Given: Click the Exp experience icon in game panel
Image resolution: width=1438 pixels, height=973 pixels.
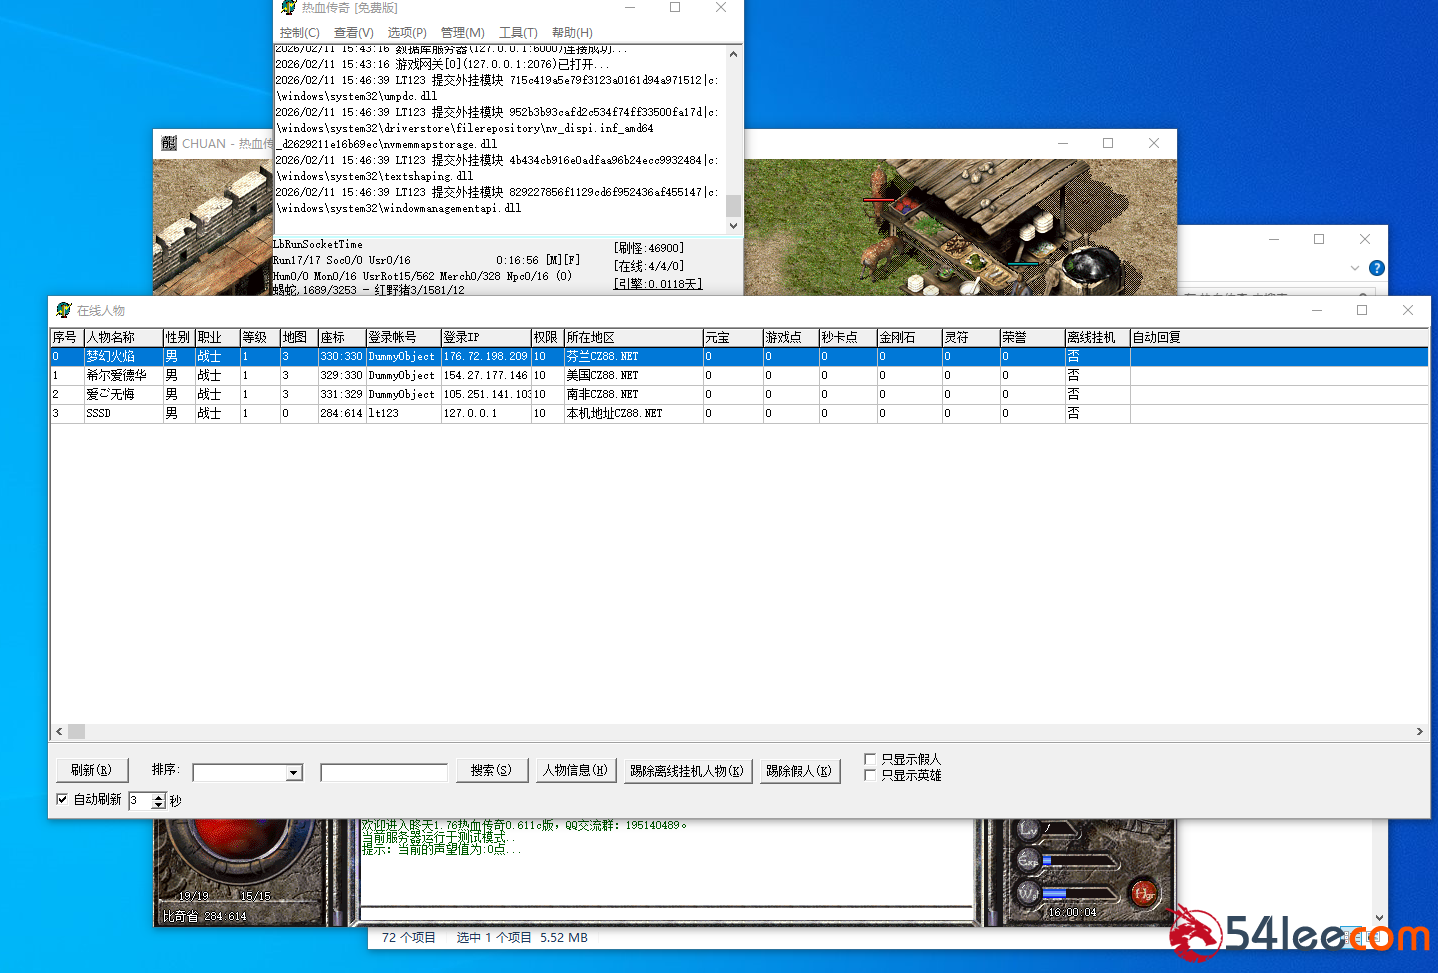Looking at the screenshot, I should (x=1028, y=860).
